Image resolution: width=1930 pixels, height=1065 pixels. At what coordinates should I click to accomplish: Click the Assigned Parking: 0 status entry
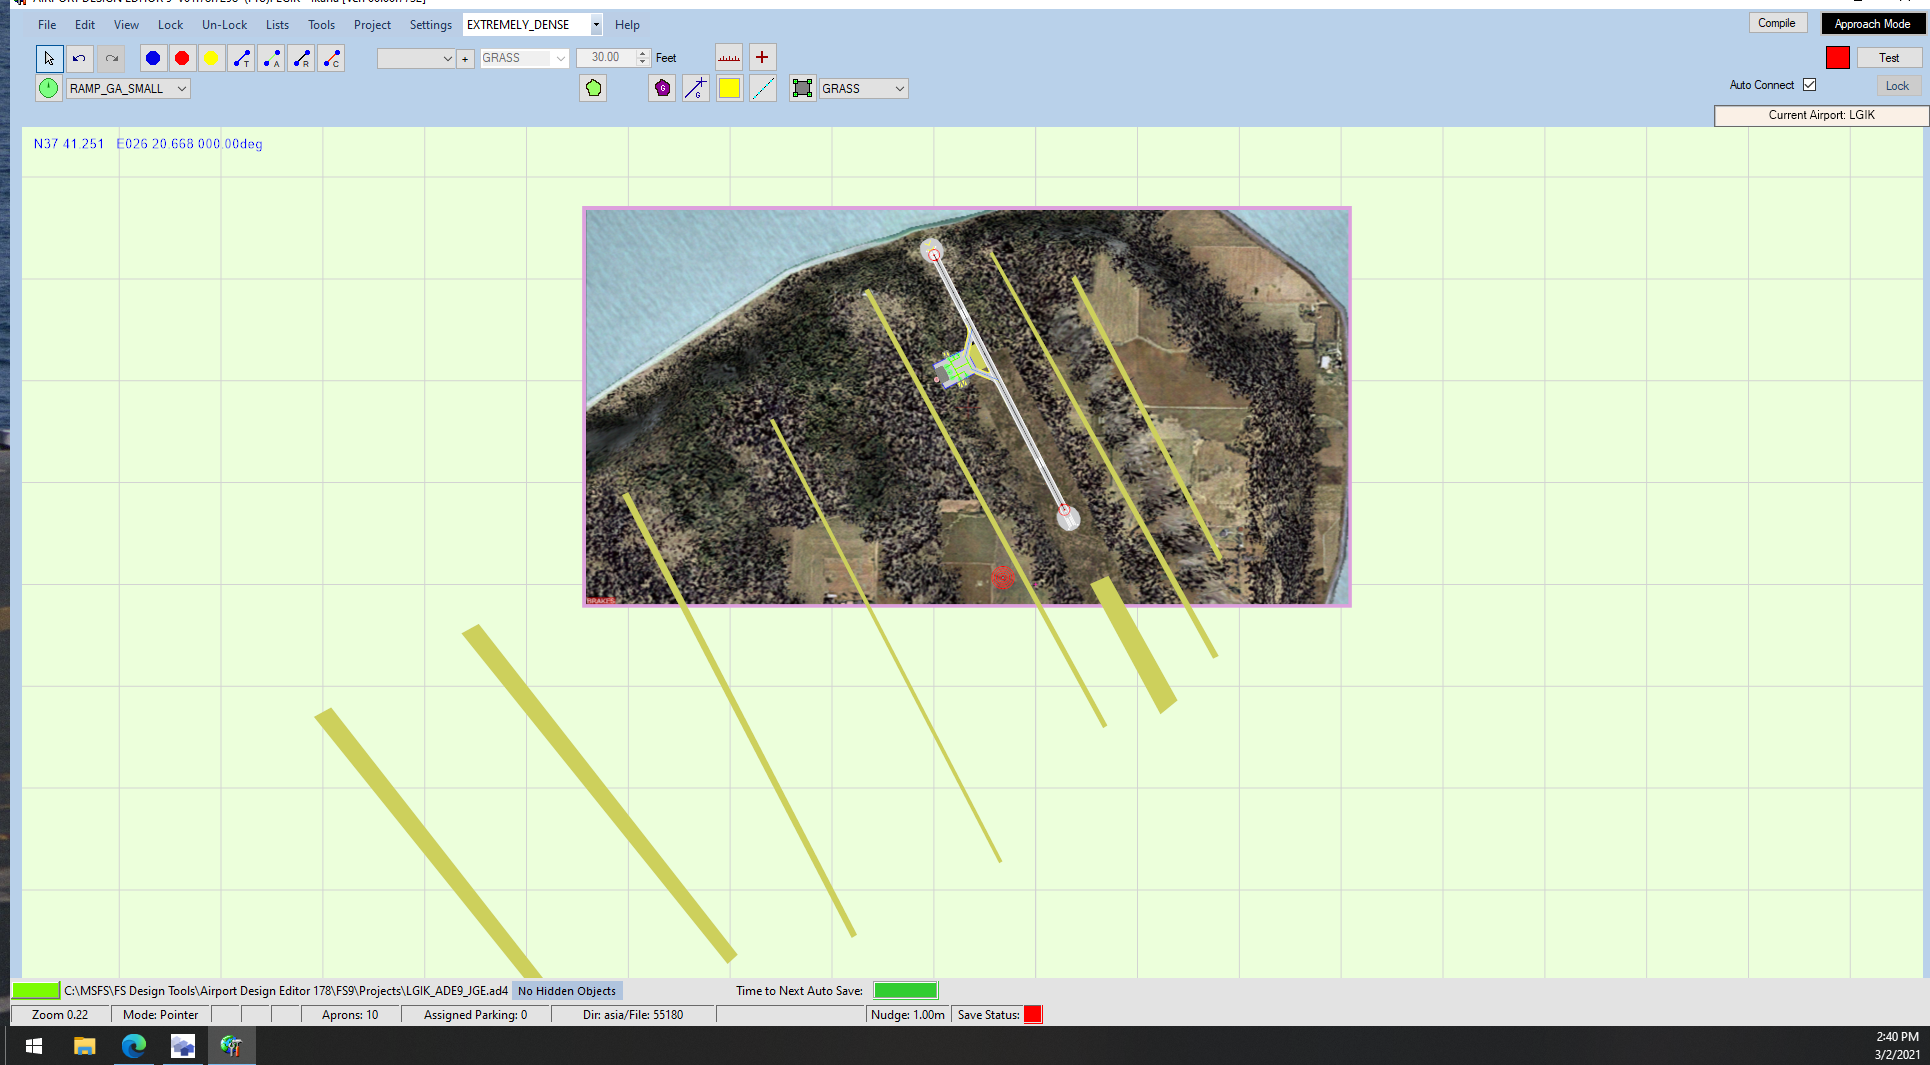475,1015
